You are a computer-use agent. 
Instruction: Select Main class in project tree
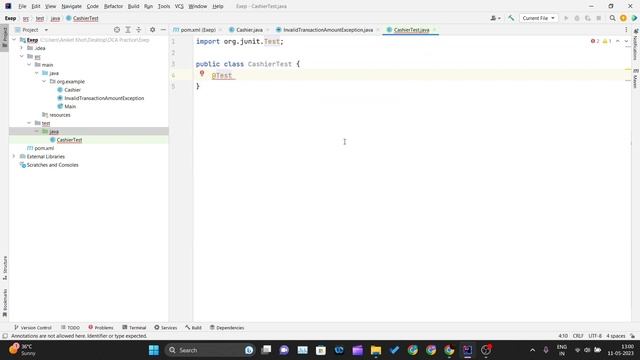pos(70,107)
